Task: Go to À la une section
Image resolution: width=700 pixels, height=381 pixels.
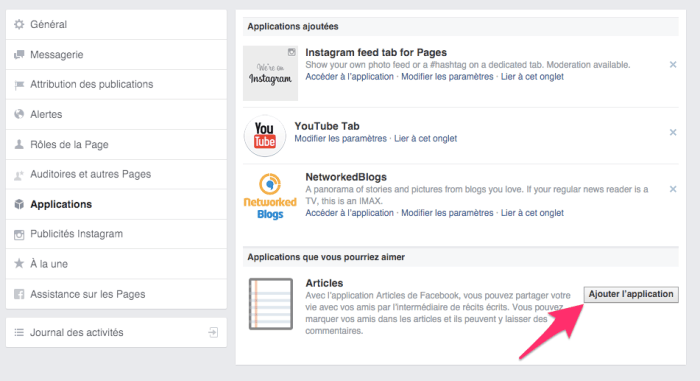Action: coord(116,264)
